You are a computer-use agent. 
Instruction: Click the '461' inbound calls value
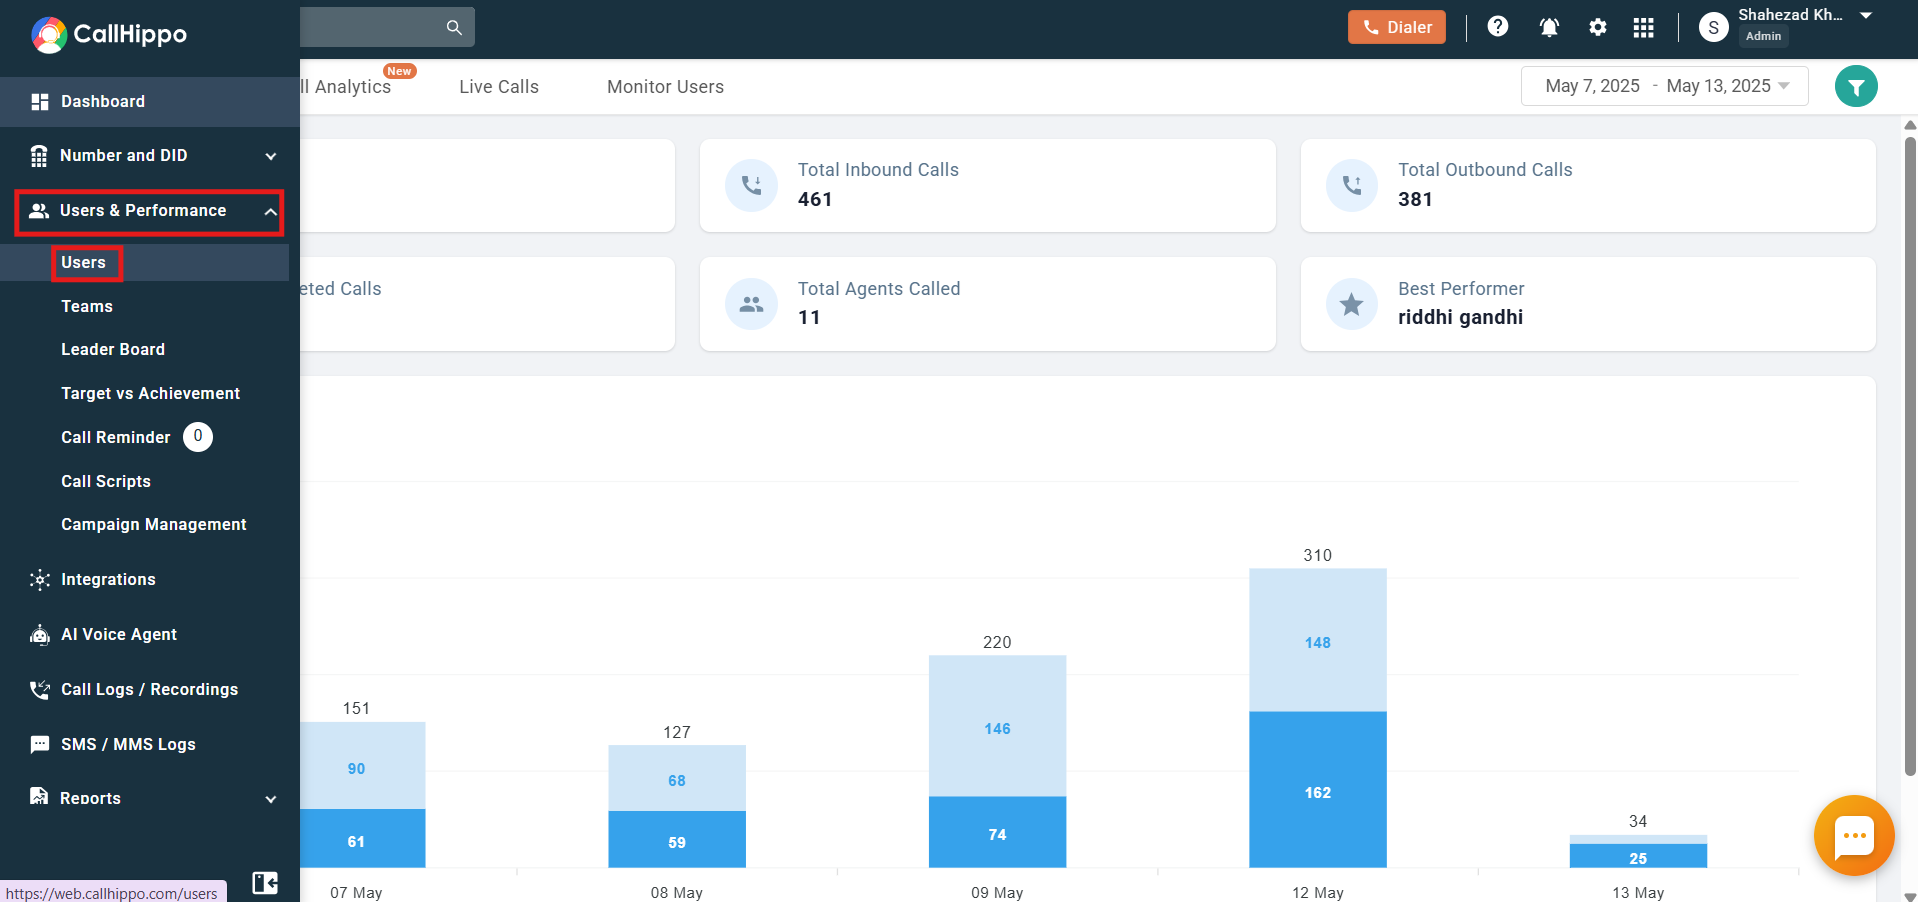pos(815,199)
